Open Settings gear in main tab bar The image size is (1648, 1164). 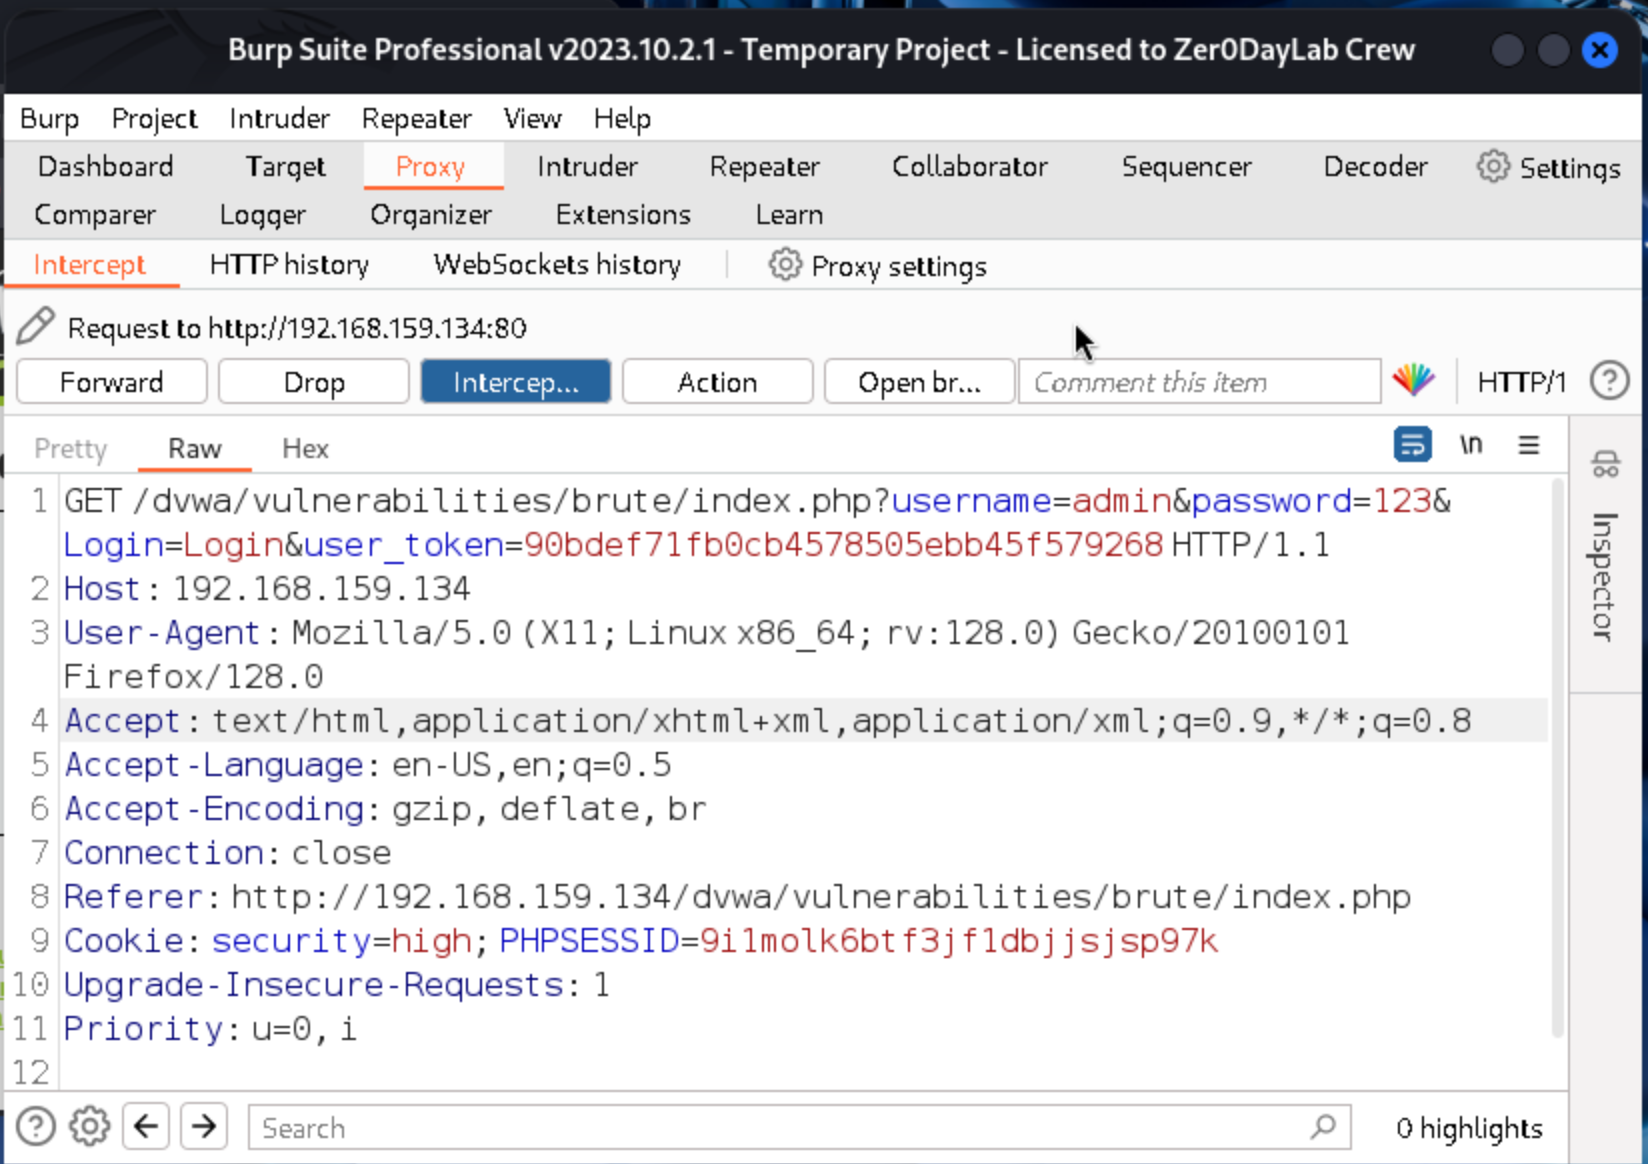pos(1548,167)
